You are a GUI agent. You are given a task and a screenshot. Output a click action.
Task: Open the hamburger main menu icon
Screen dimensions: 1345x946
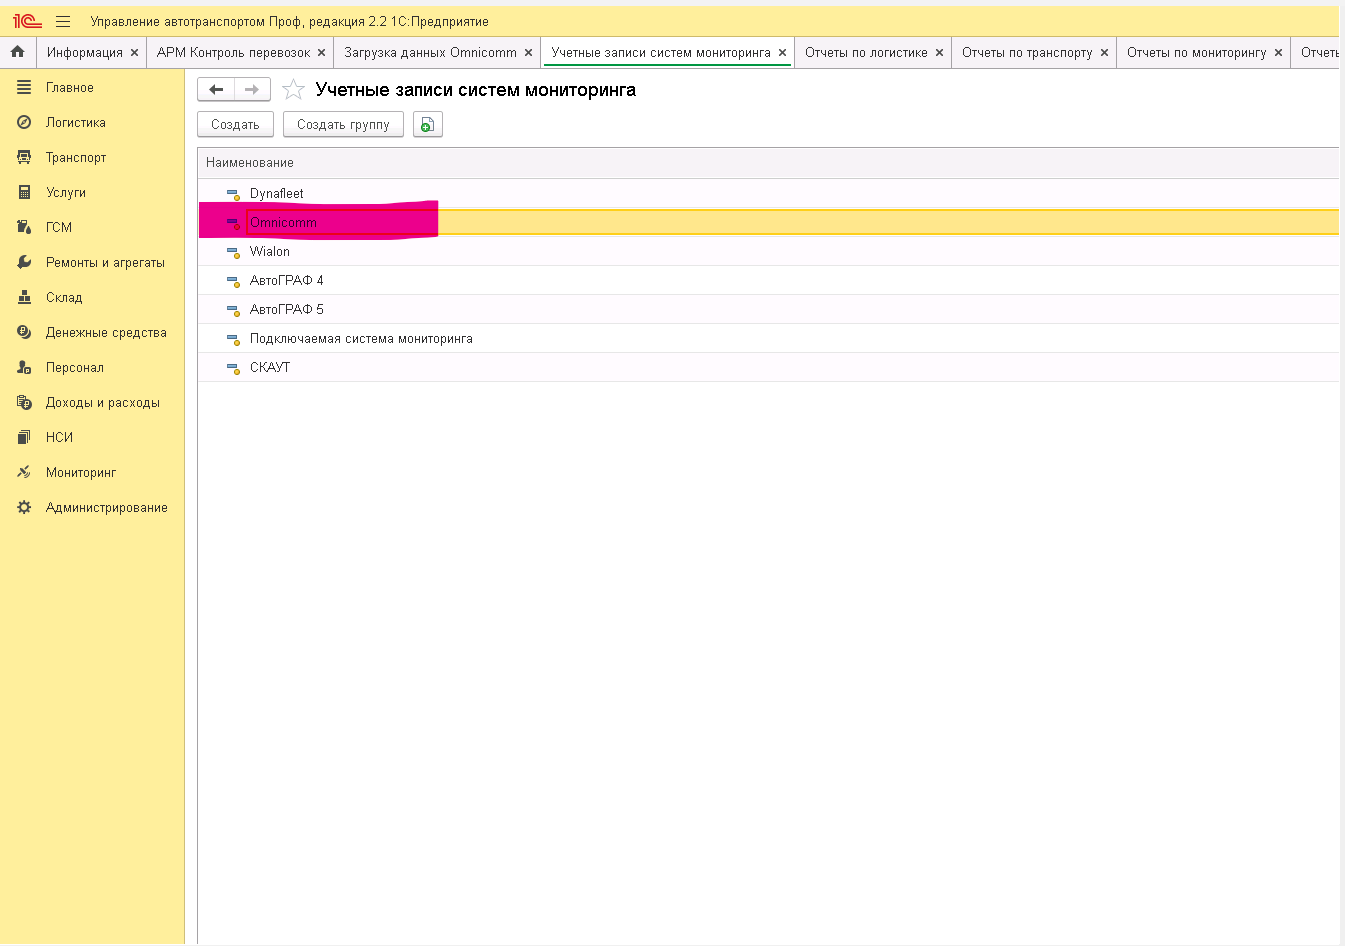tap(63, 21)
